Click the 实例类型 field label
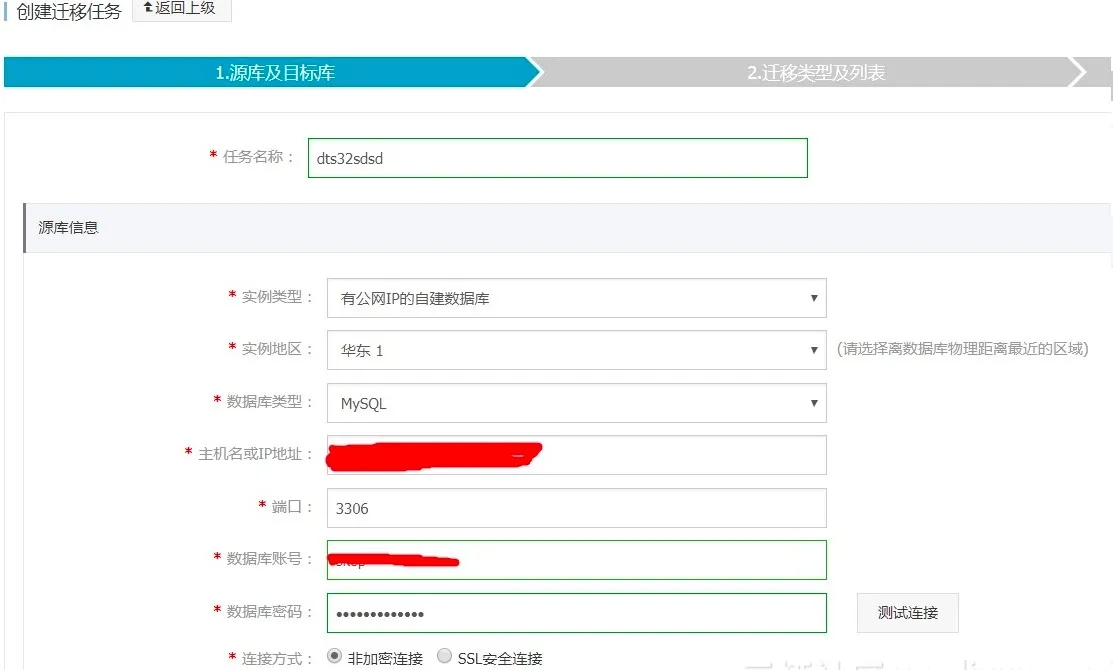1113x670 pixels. 270,296
